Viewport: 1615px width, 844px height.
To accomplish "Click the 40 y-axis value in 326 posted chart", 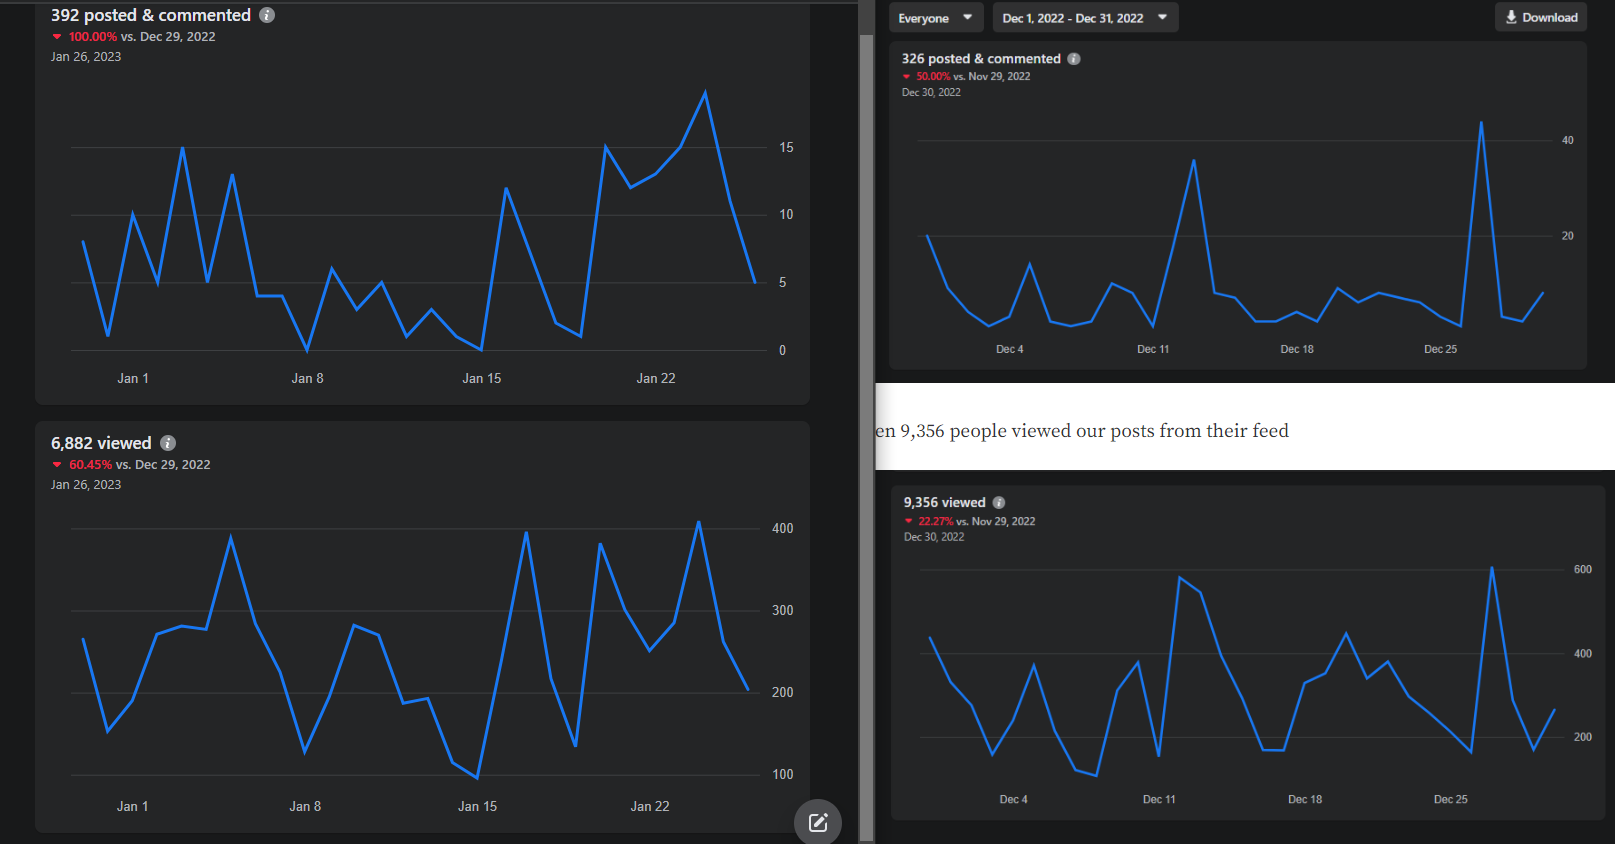I will [x=1568, y=141].
